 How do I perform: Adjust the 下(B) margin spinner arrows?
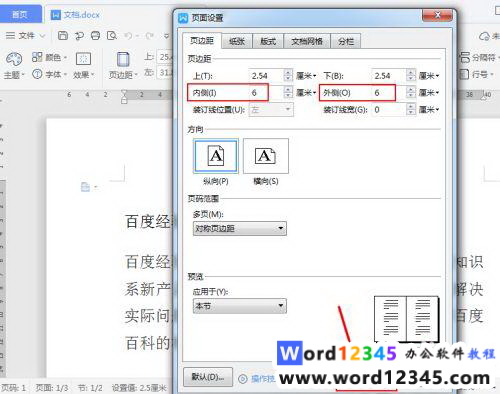coord(411,76)
